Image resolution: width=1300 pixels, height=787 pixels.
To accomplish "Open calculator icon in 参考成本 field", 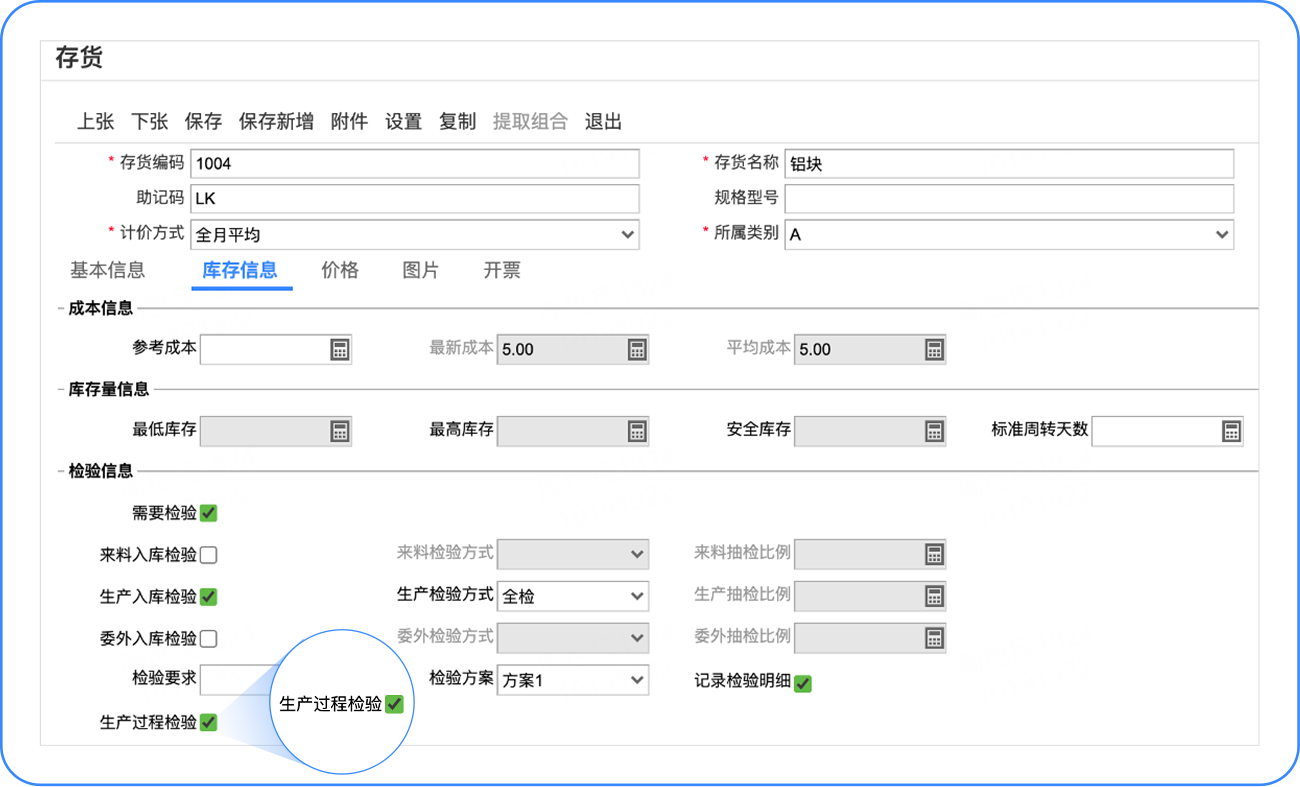I will click(x=339, y=349).
